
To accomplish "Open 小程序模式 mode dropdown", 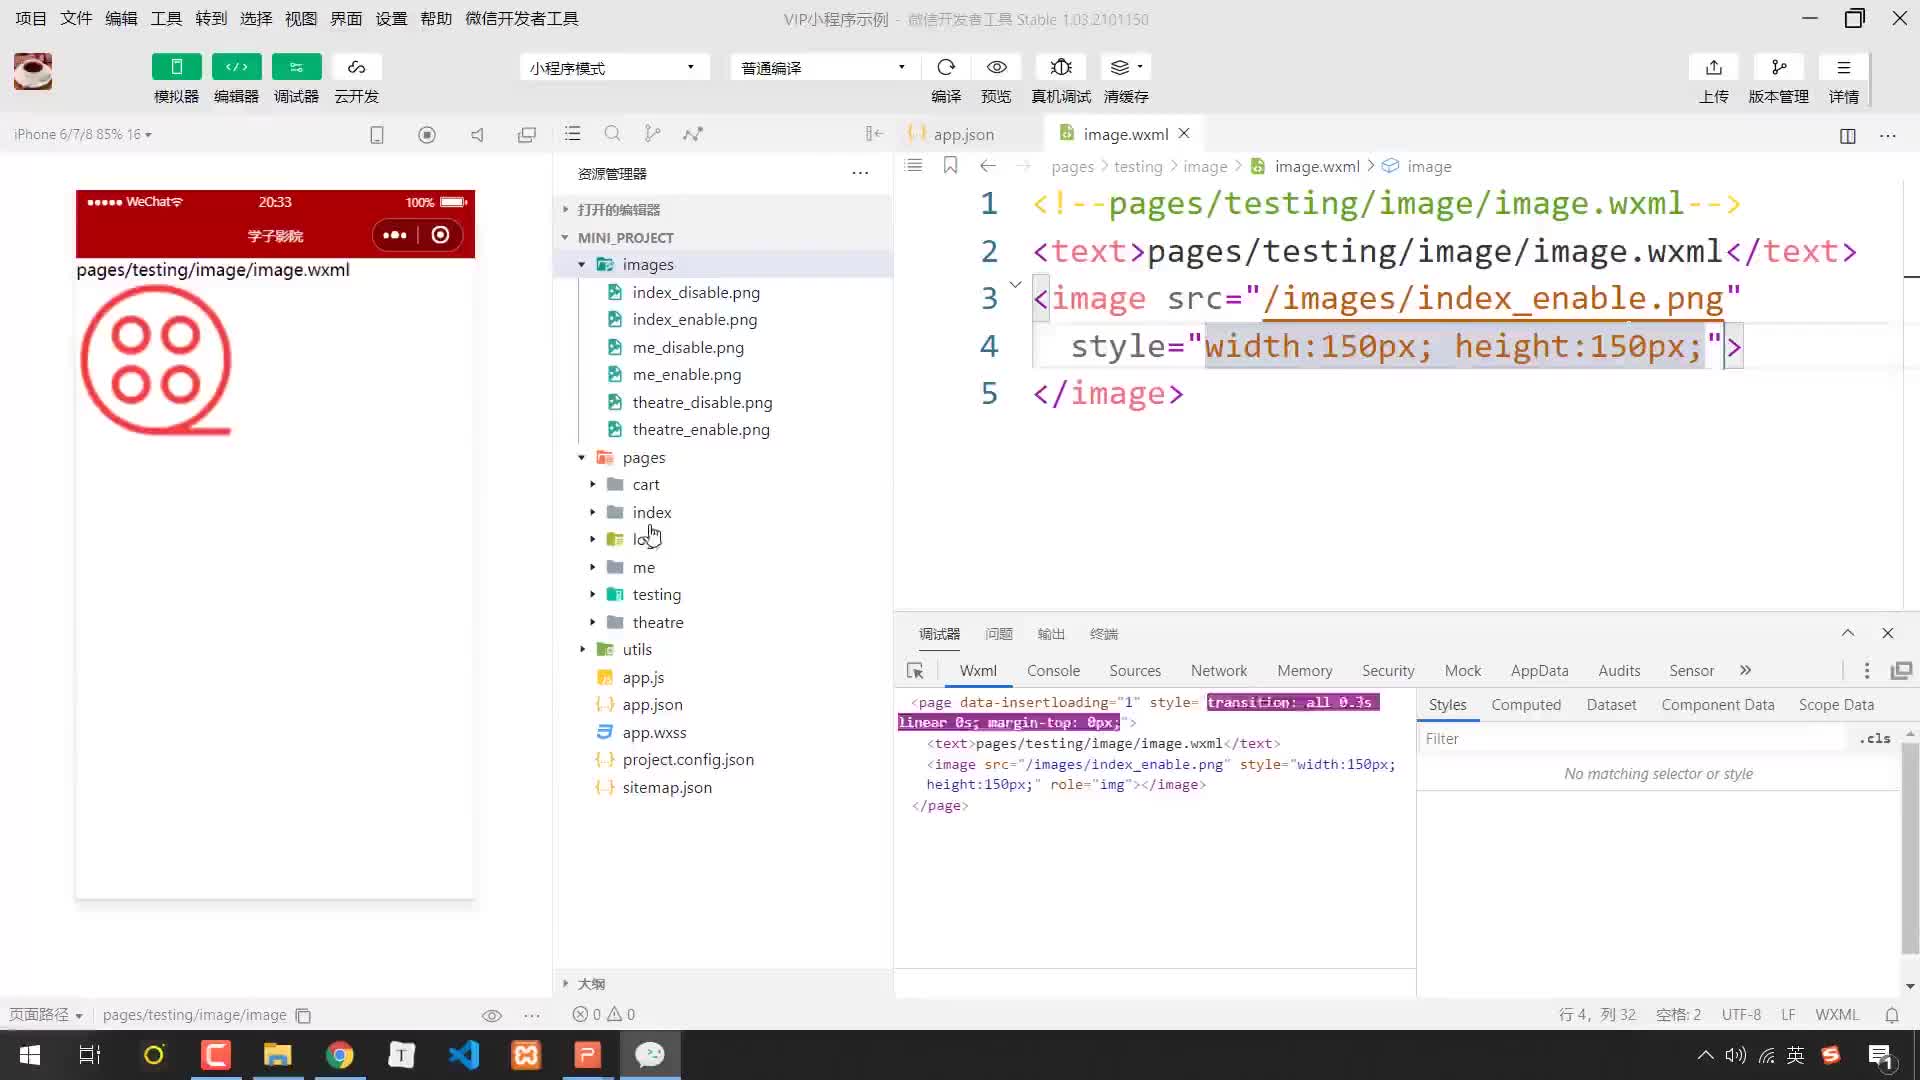I will click(x=613, y=67).
